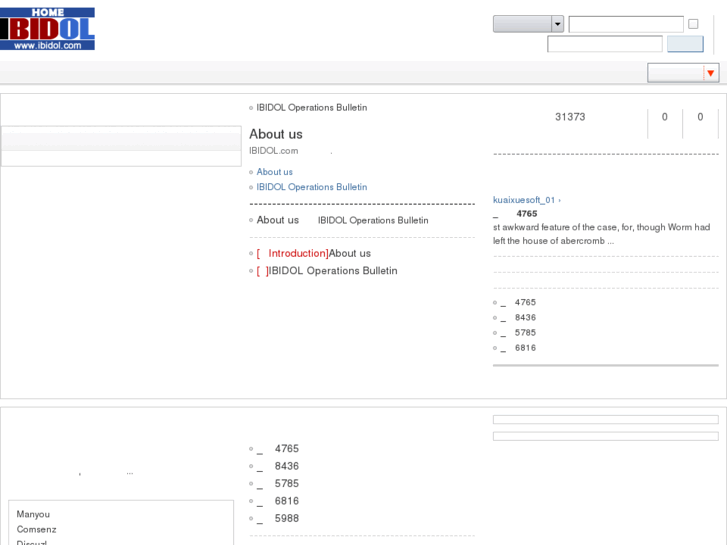727x545 pixels.
Task: Click the Manyou link
Action: [33, 514]
